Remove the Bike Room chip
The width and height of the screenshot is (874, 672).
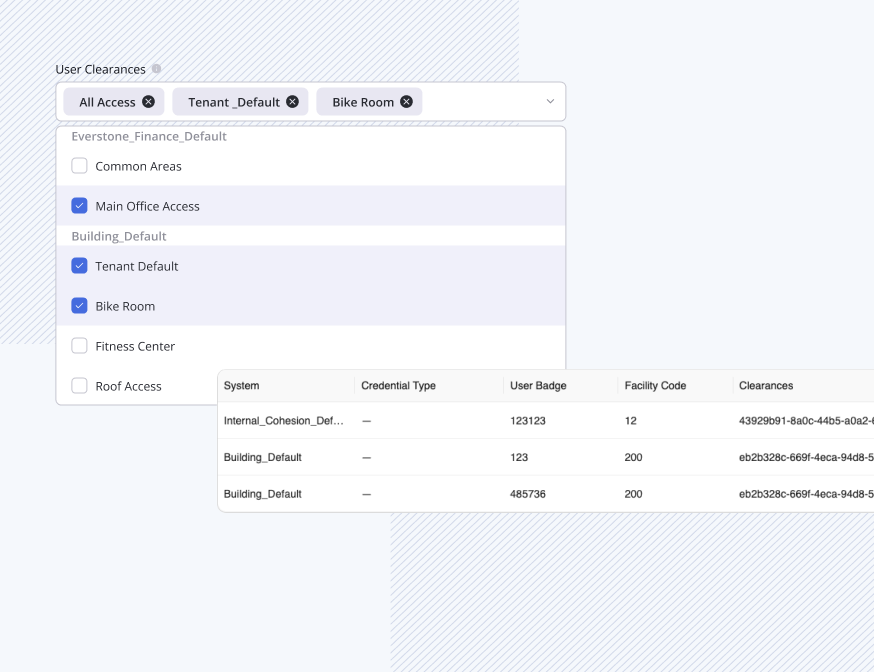[x=407, y=101]
